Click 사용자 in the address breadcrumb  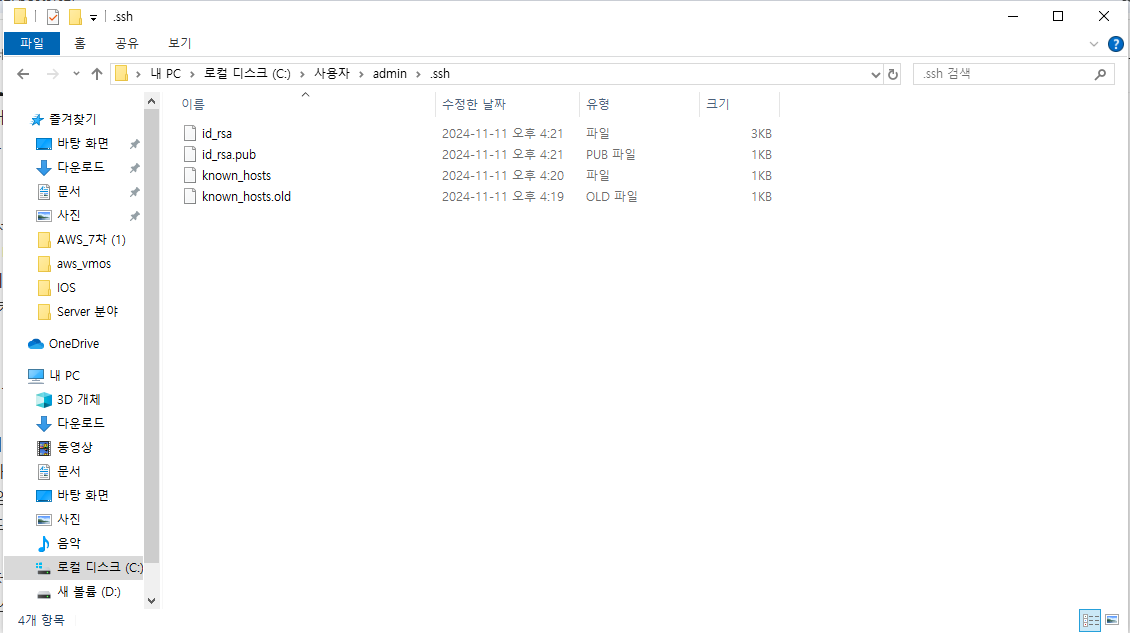[x=332, y=74]
